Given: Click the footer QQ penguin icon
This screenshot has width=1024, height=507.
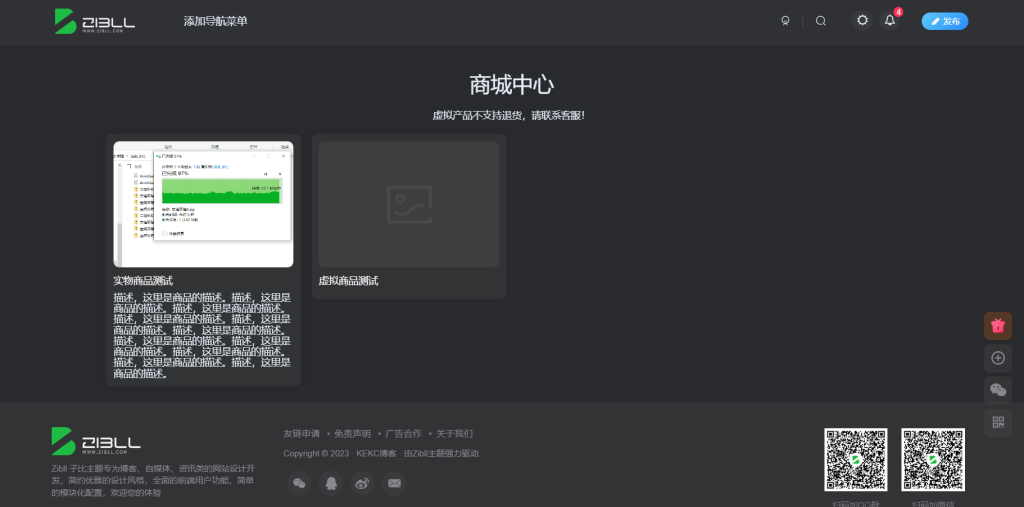Looking at the screenshot, I should pyautogui.click(x=331, y=483).
